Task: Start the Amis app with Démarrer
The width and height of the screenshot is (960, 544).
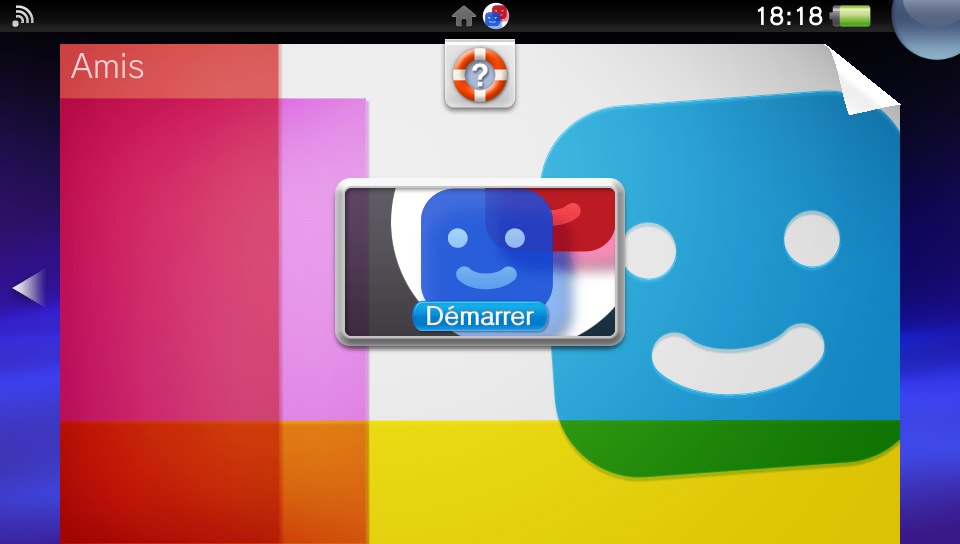Action: pos(479,316)
